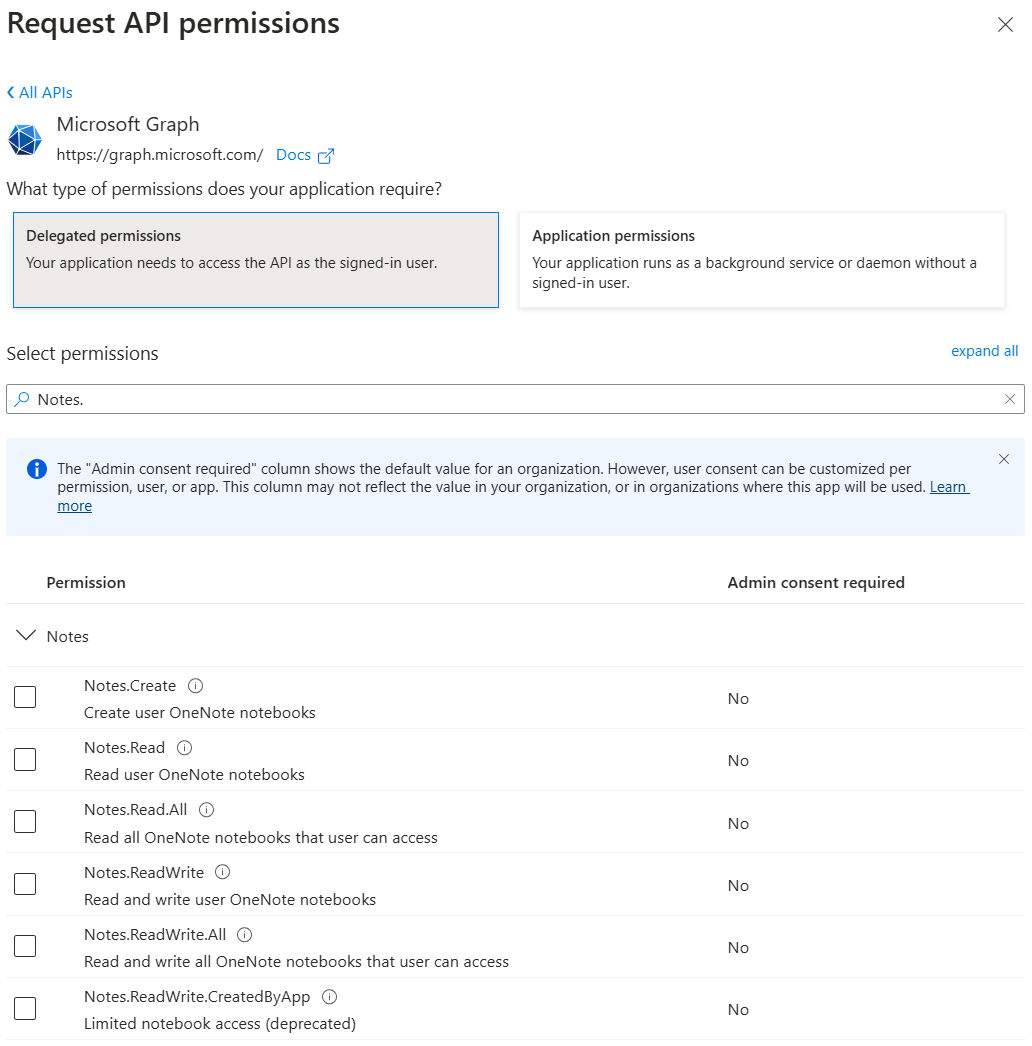
Task: Click the info icon in the admin consent banner
Action: point(38,468)
